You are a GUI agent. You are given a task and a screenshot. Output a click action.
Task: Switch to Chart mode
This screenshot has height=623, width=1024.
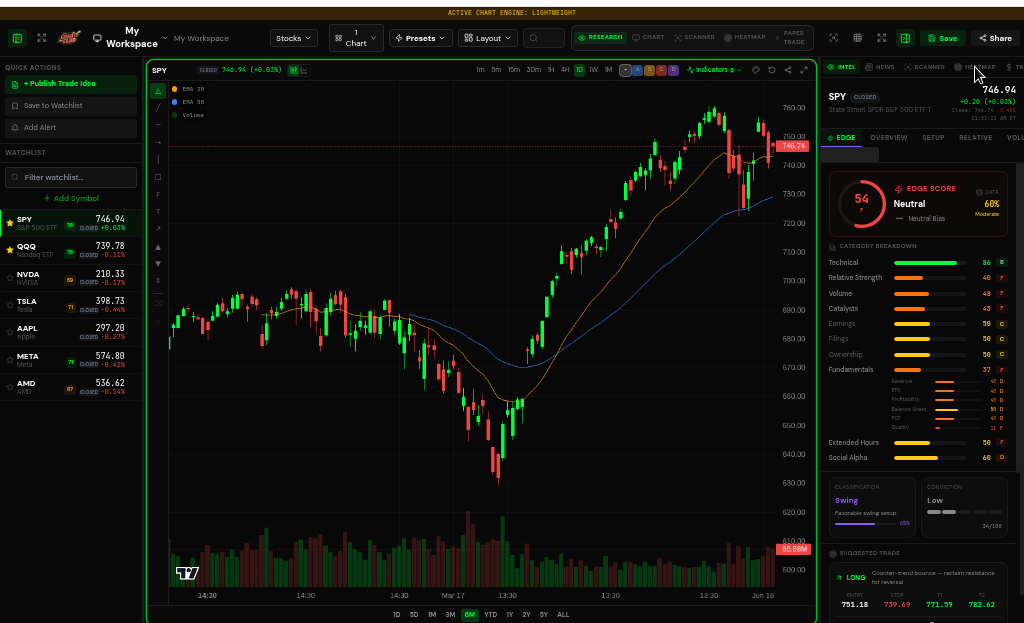tap(648, 37)
